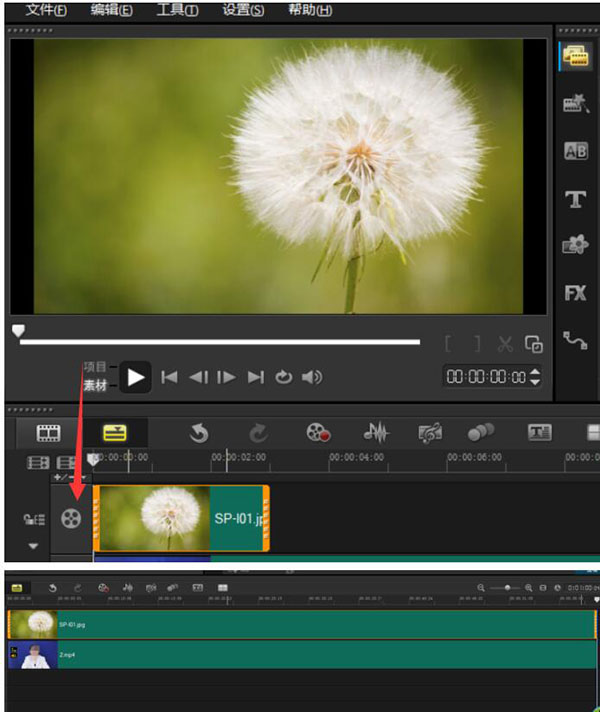Toggle playback mode to 素材 (Clip)

[x=95, y=385]
